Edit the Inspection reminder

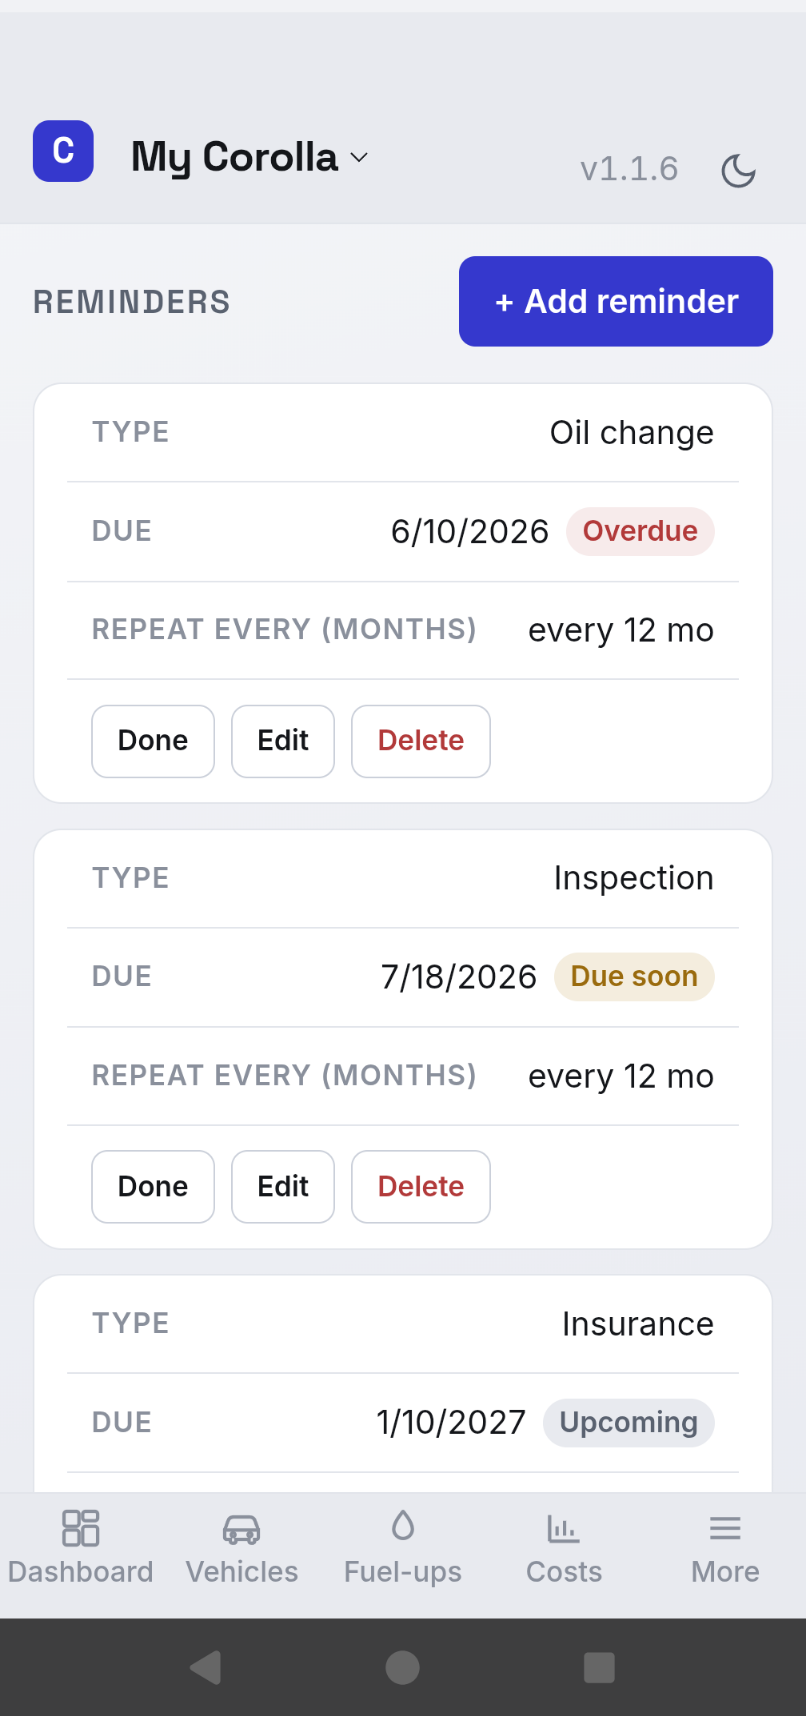pos(283,1187)
